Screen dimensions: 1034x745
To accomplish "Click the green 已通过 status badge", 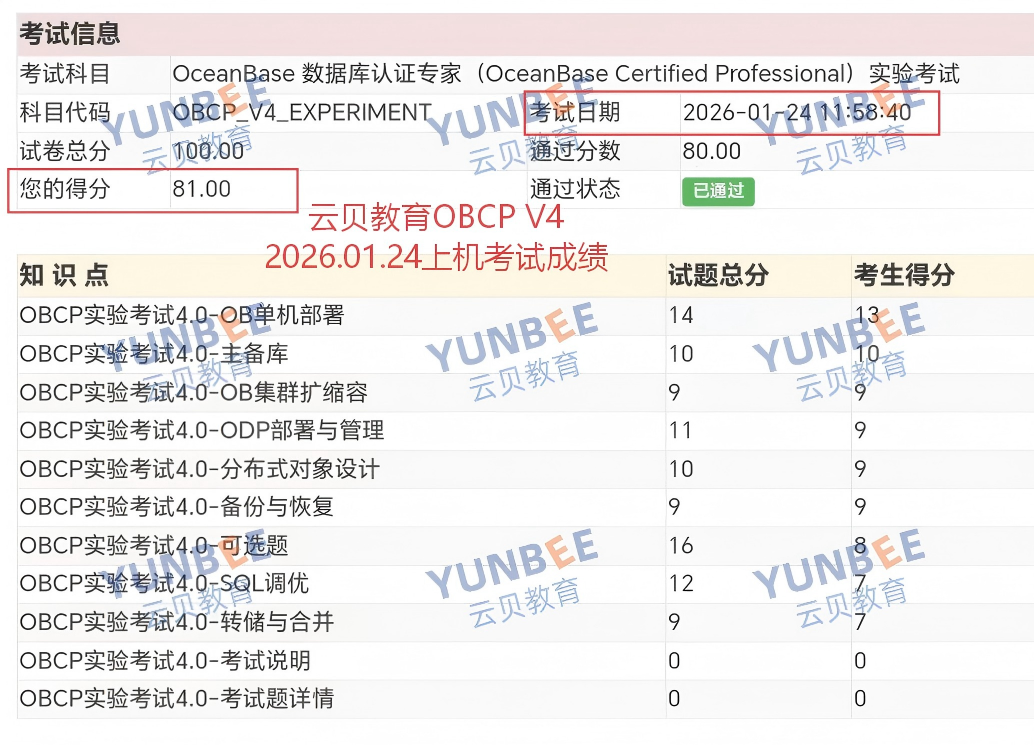I will 718,191.
